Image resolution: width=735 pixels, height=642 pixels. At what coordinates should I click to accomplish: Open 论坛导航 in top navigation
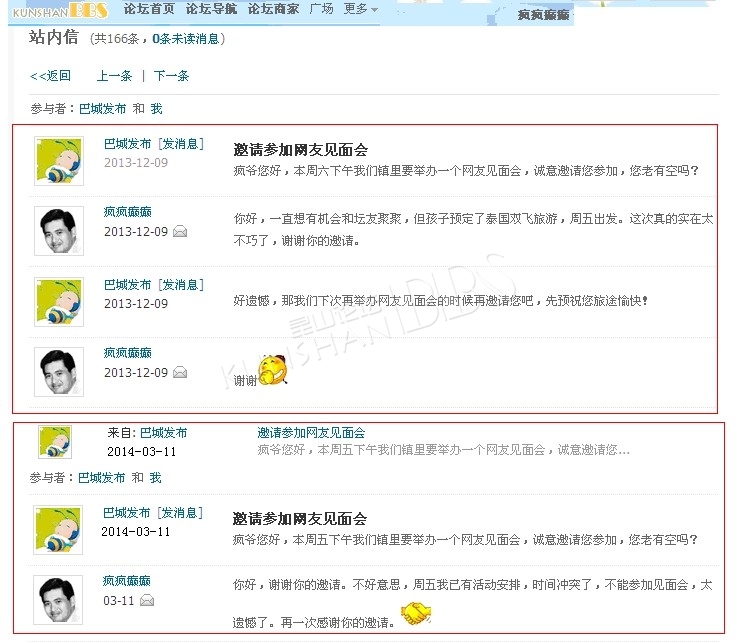[x=211, y=8]
